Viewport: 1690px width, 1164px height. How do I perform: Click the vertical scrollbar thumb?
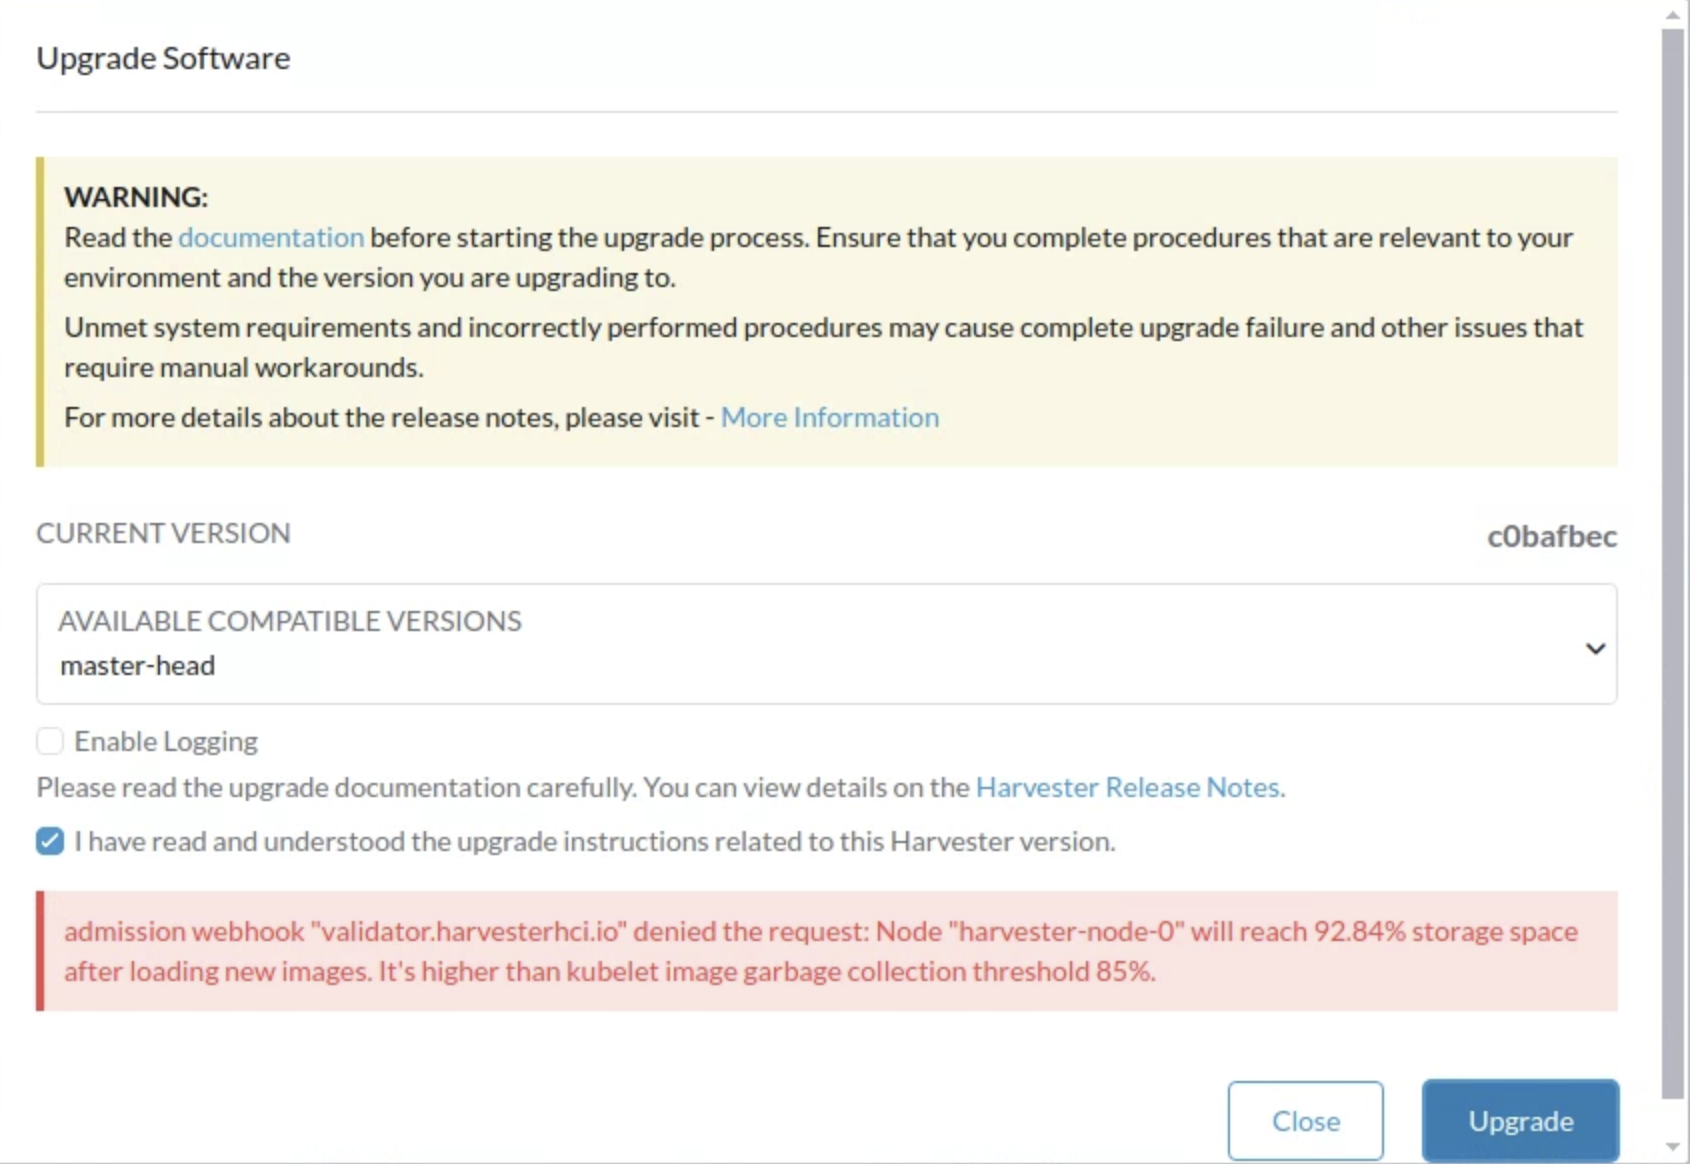[1673, 560]
